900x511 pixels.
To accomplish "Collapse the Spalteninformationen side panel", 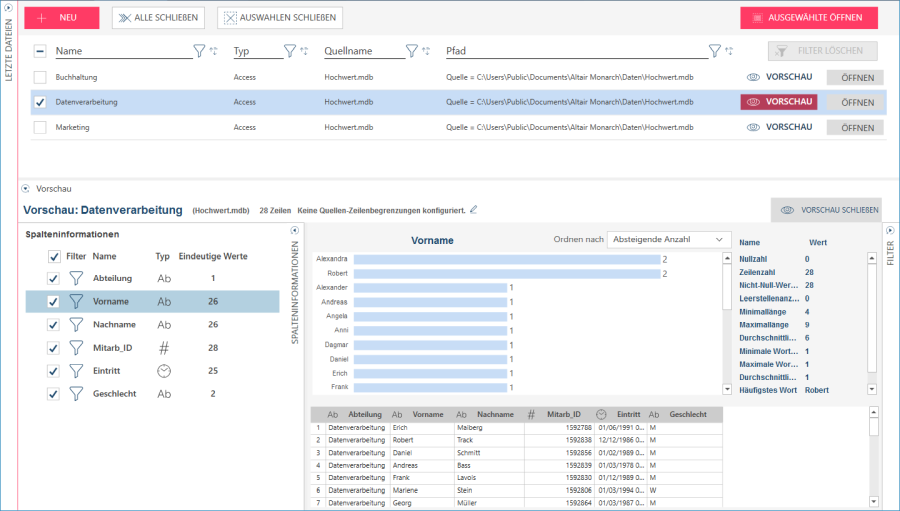I will coord(295,231).
